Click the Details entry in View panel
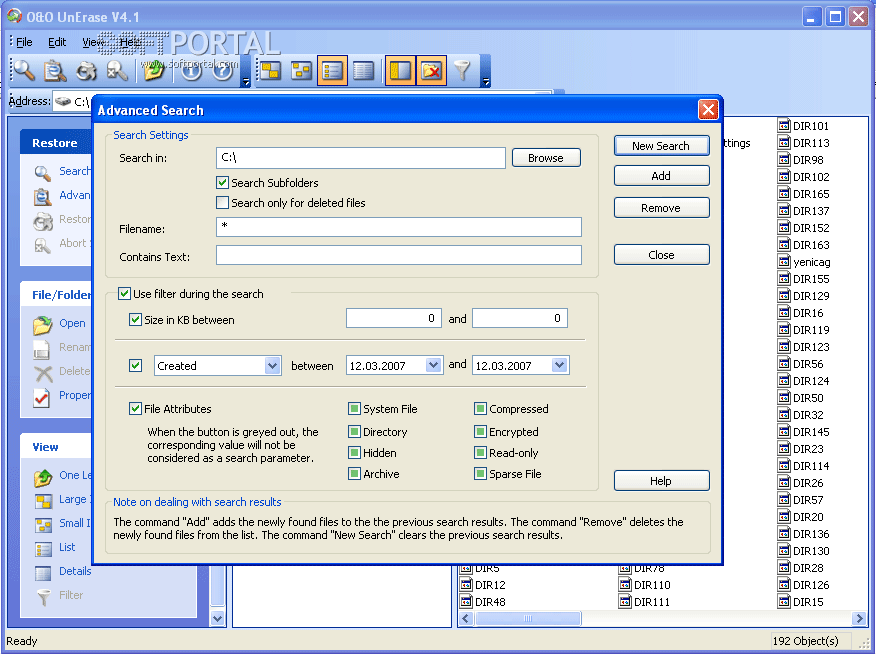Image resolution: width=876 pixels, height=655 pixels. point(63,572)
